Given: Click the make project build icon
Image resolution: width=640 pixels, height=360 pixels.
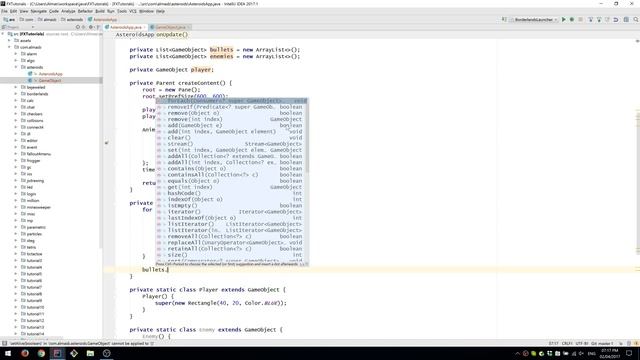Looking at the screenshot, I should point(504,19).
